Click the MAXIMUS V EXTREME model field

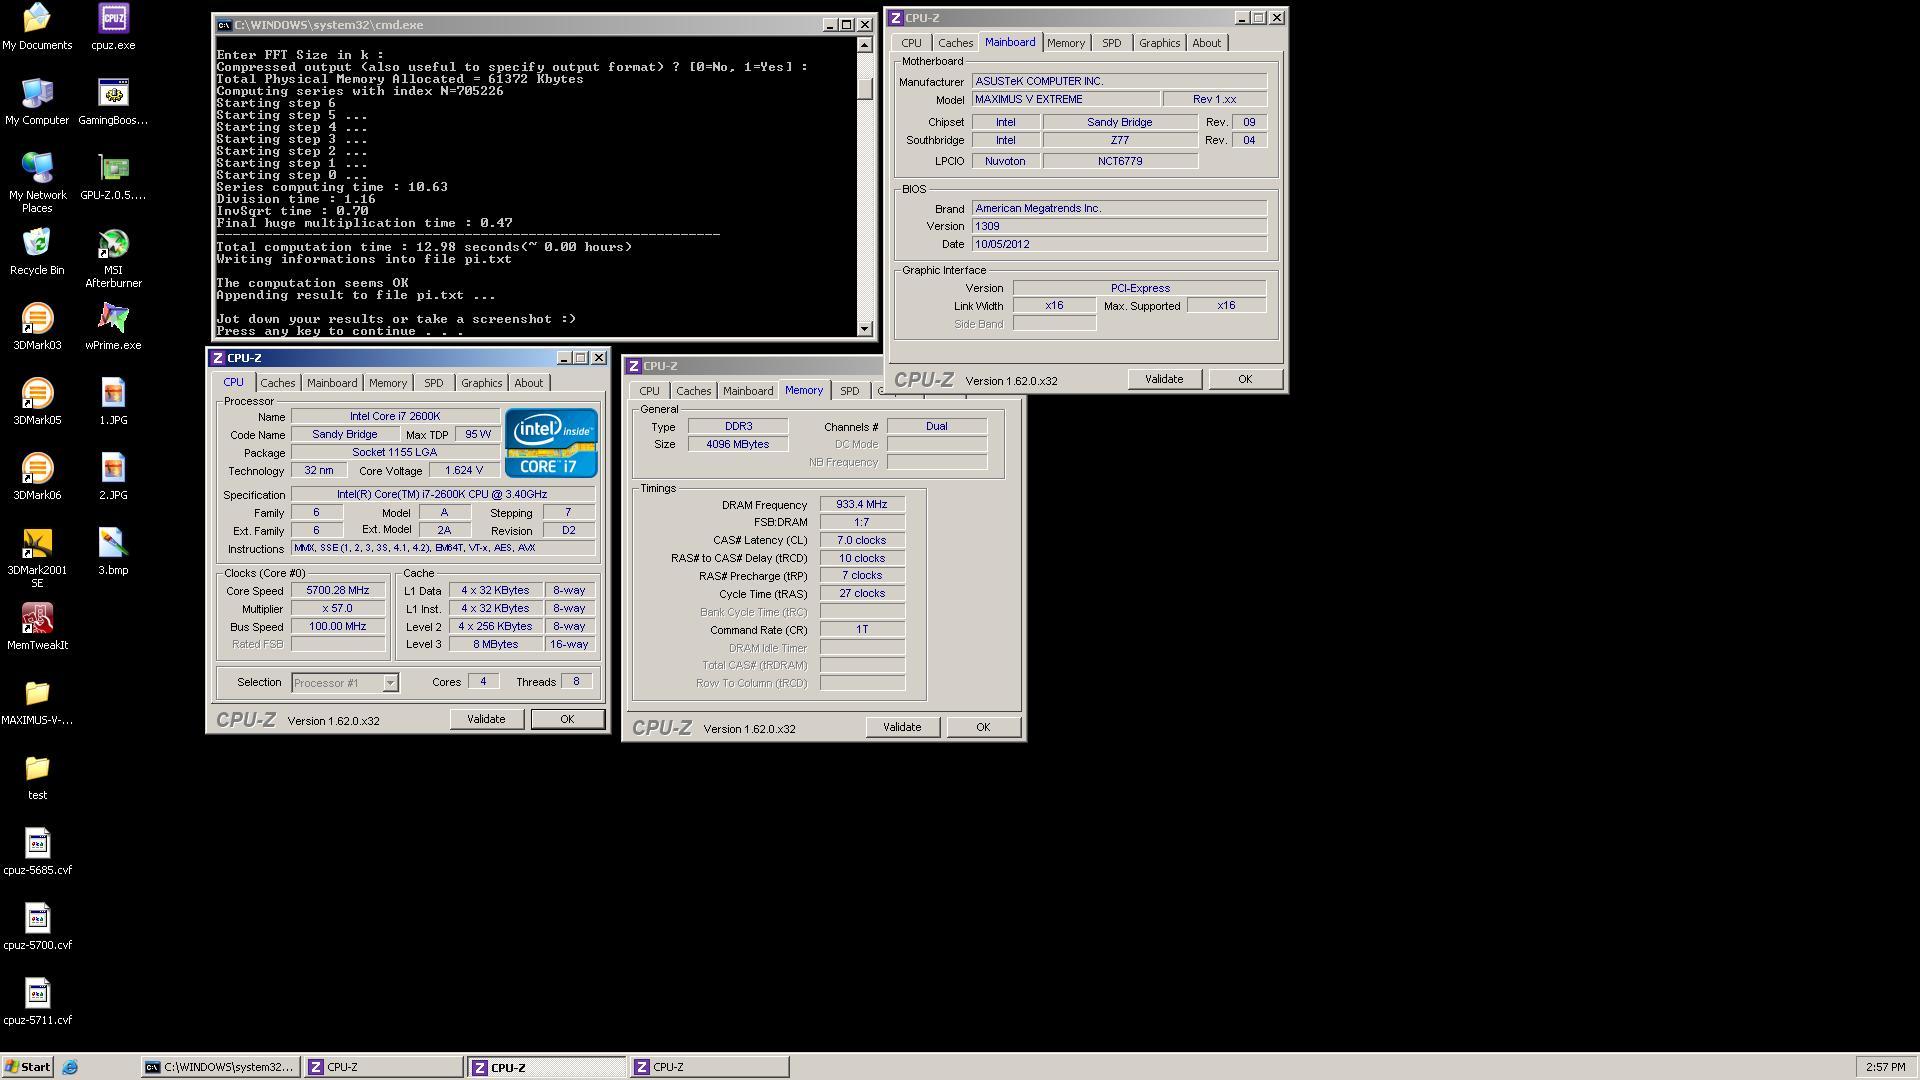click(x=1065, y=100)
